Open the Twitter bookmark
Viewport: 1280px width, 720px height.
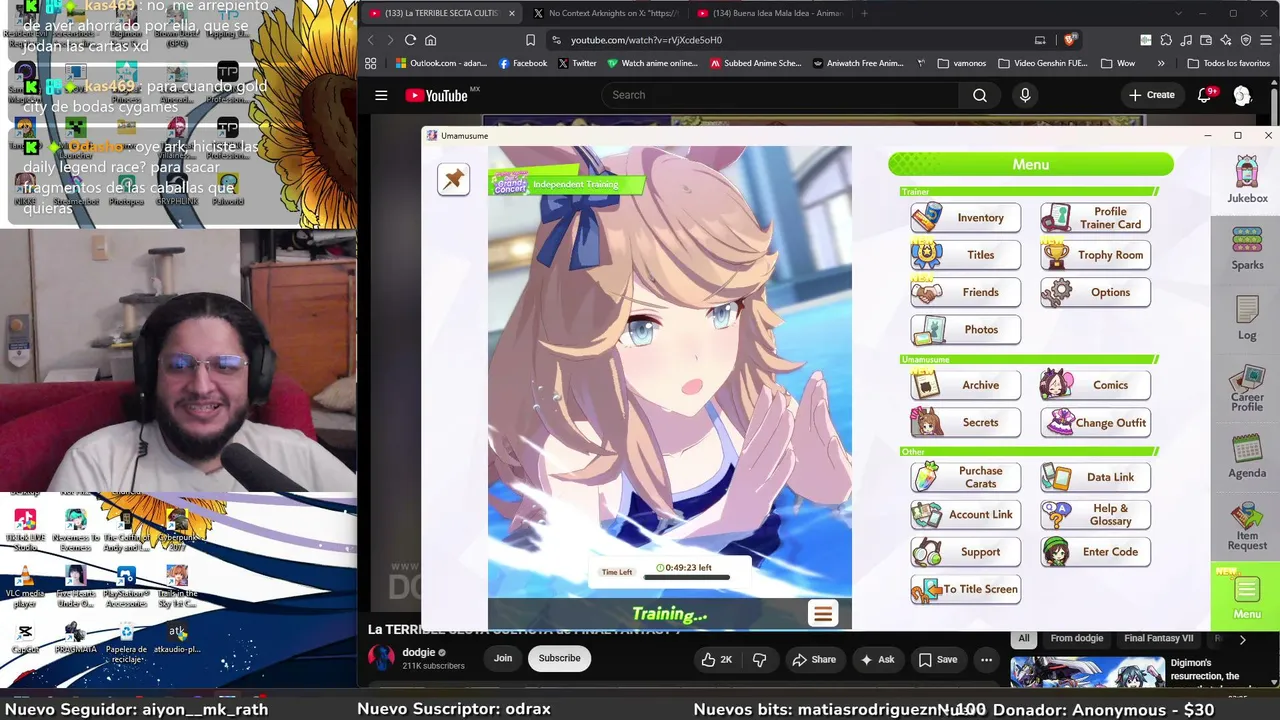tap(577, 63)
